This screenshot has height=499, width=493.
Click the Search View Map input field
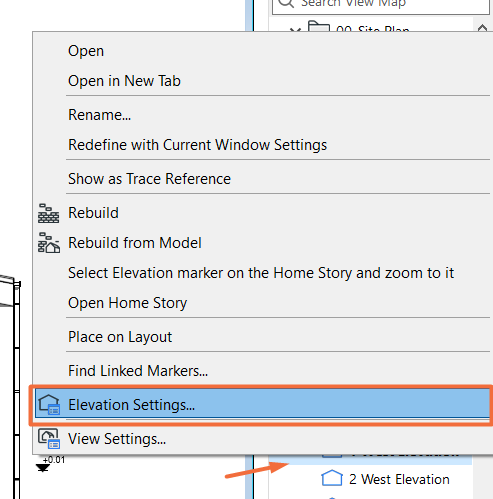pyautogui.click(x=381, y=5)
